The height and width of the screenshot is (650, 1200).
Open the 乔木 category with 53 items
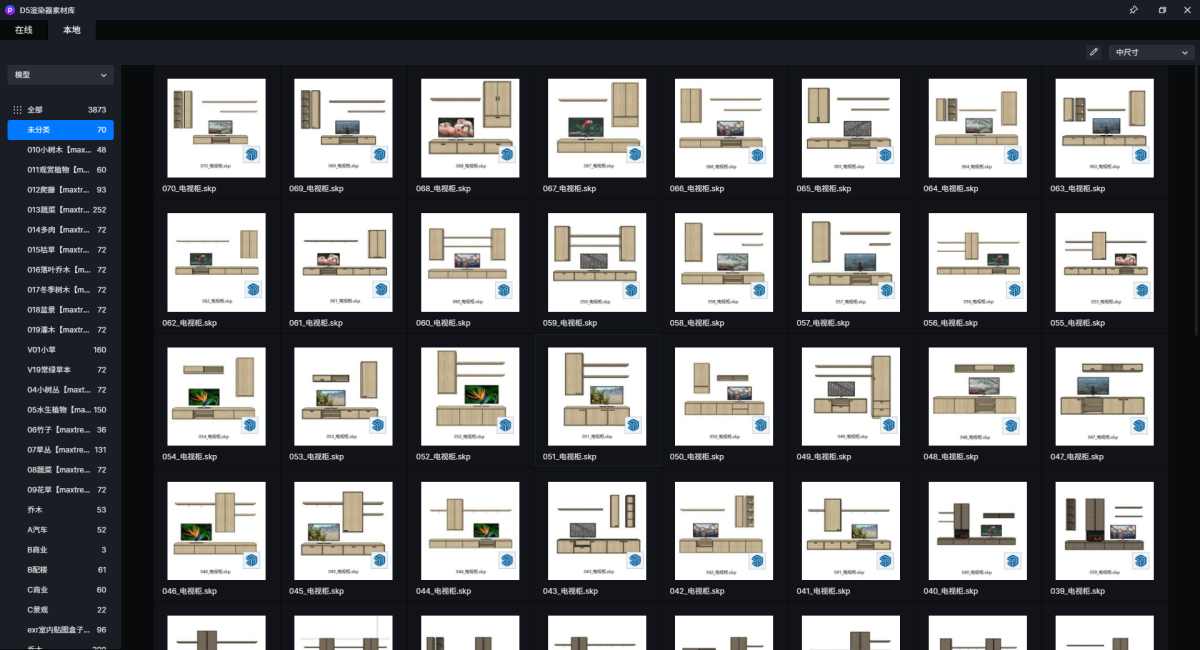[60, 510]
